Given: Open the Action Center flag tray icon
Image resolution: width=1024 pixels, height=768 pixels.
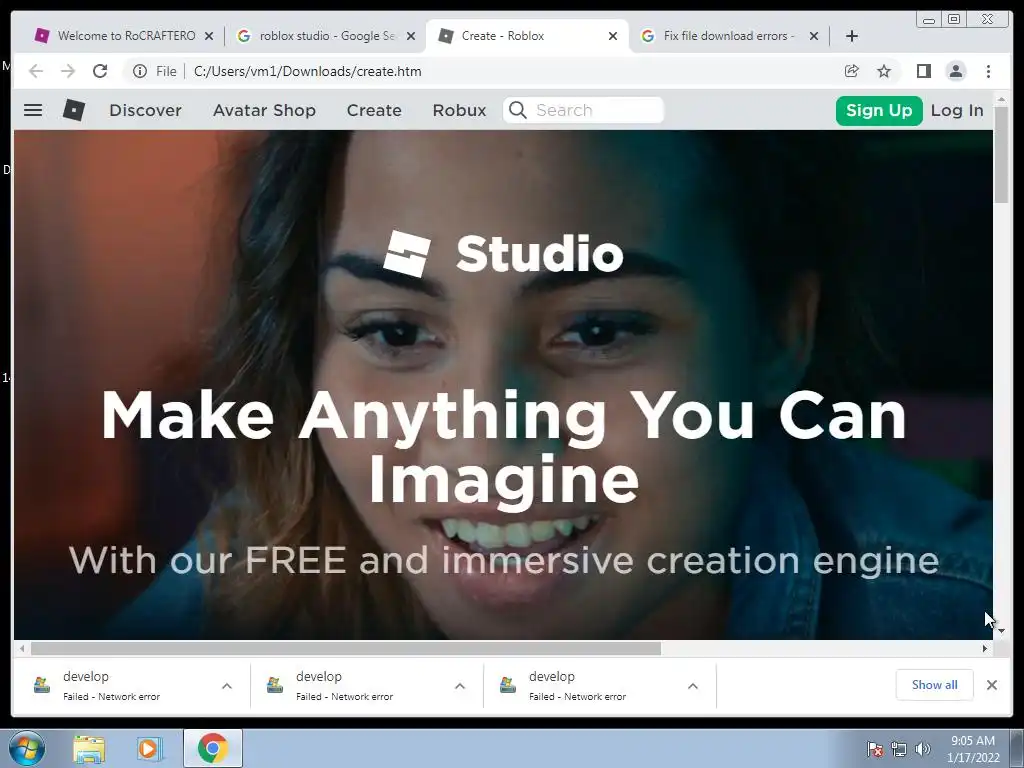Looking at the screenshot, I should (x=874, y=749).
